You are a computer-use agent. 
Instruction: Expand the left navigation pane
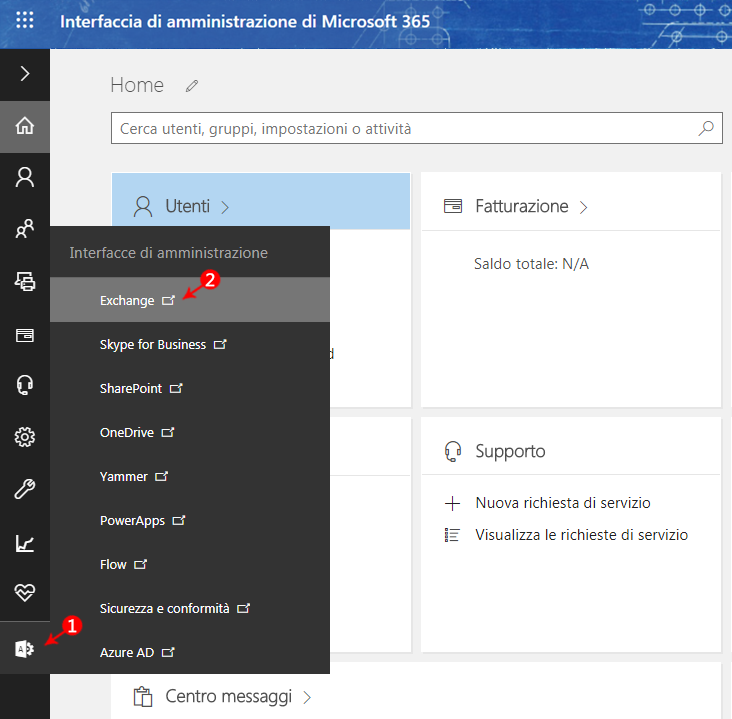[x=25, y=74]
